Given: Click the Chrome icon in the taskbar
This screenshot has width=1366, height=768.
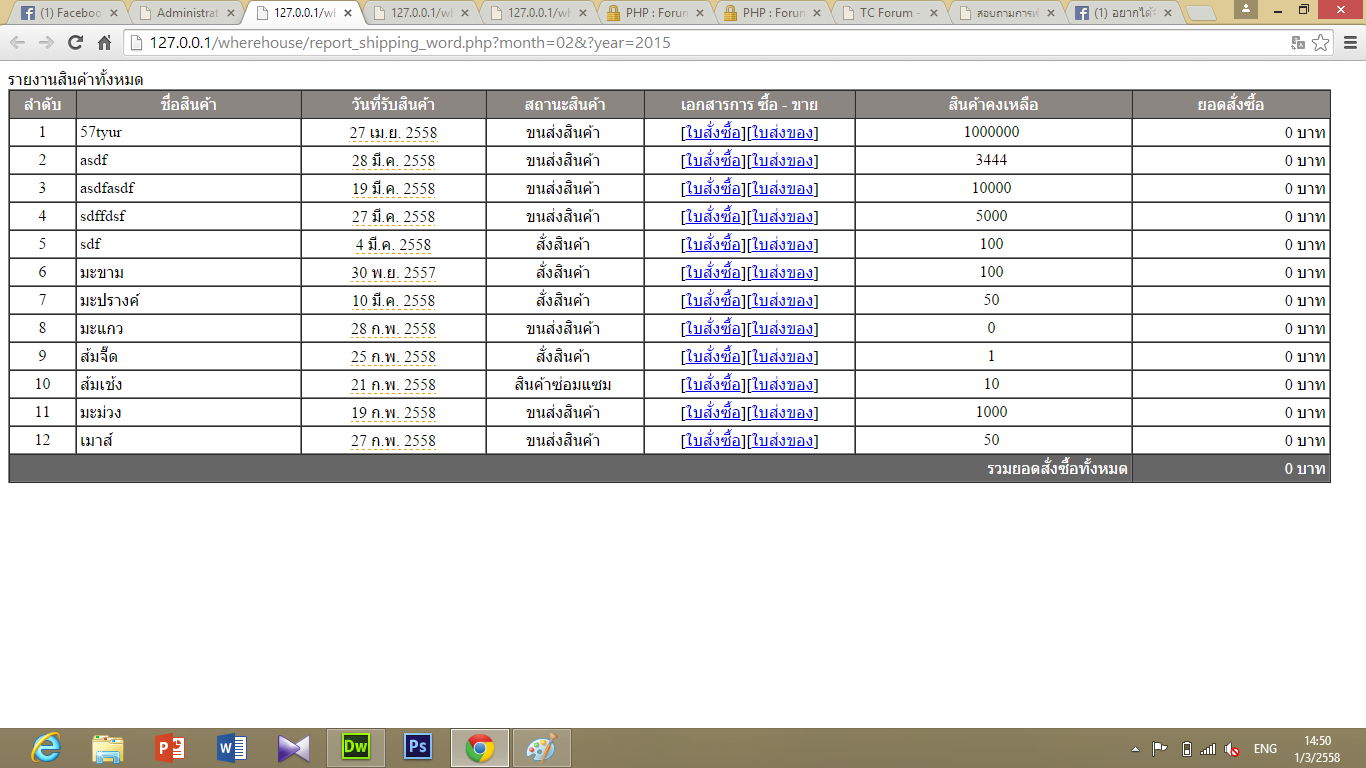Looking at the screenshot, I should tap(480, 748).
